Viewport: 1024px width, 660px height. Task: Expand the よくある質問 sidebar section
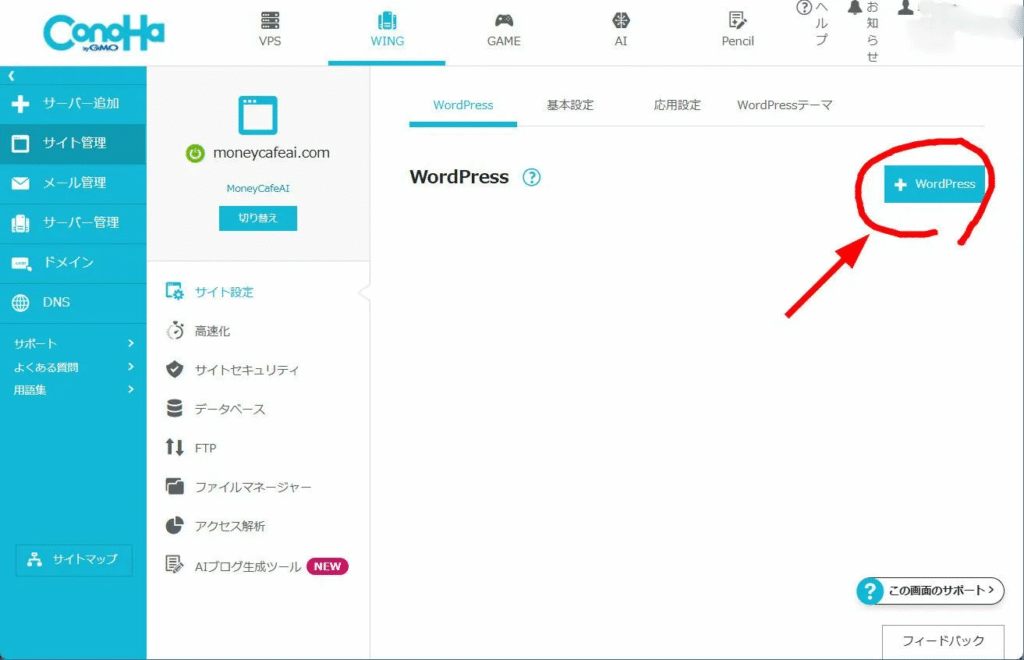pos(73,367)
